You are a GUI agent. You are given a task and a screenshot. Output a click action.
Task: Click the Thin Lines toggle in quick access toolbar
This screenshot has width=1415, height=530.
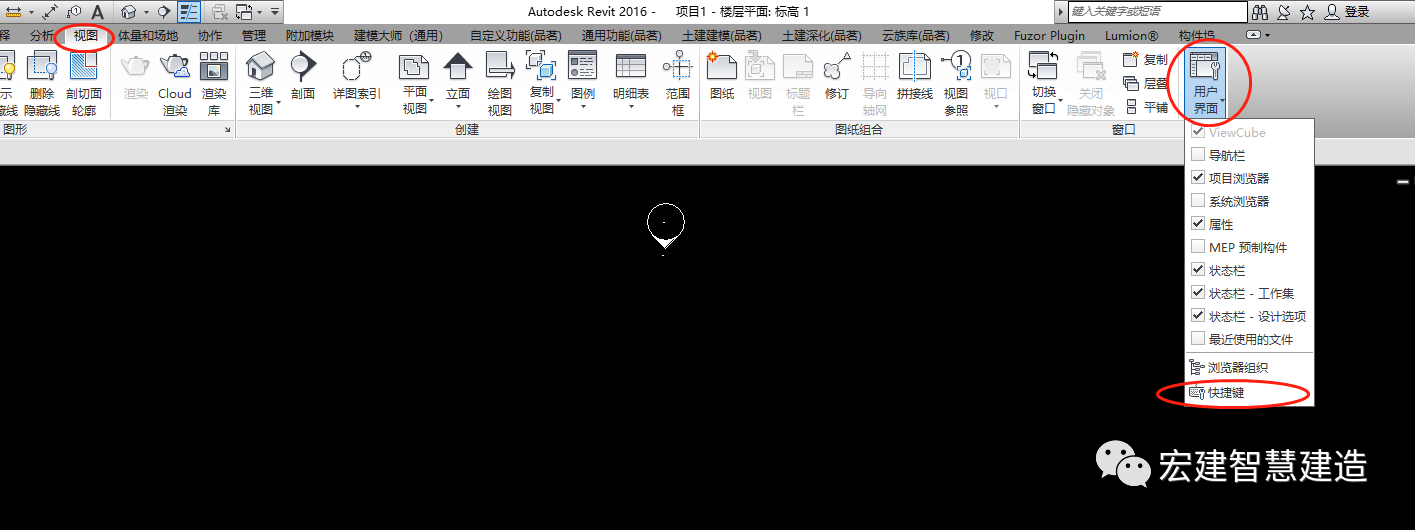pos(189,12)
